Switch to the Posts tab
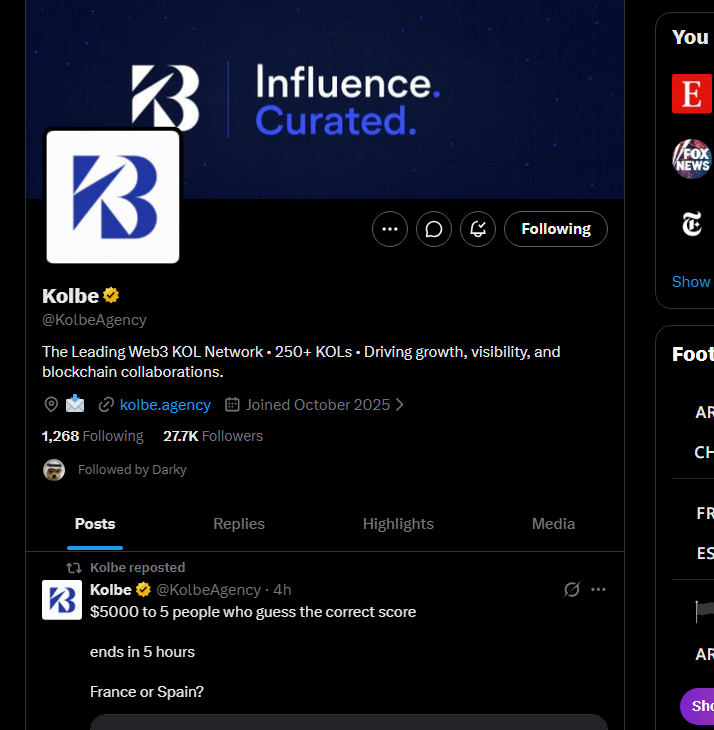714x730 pixels. (x=95, y=524)
